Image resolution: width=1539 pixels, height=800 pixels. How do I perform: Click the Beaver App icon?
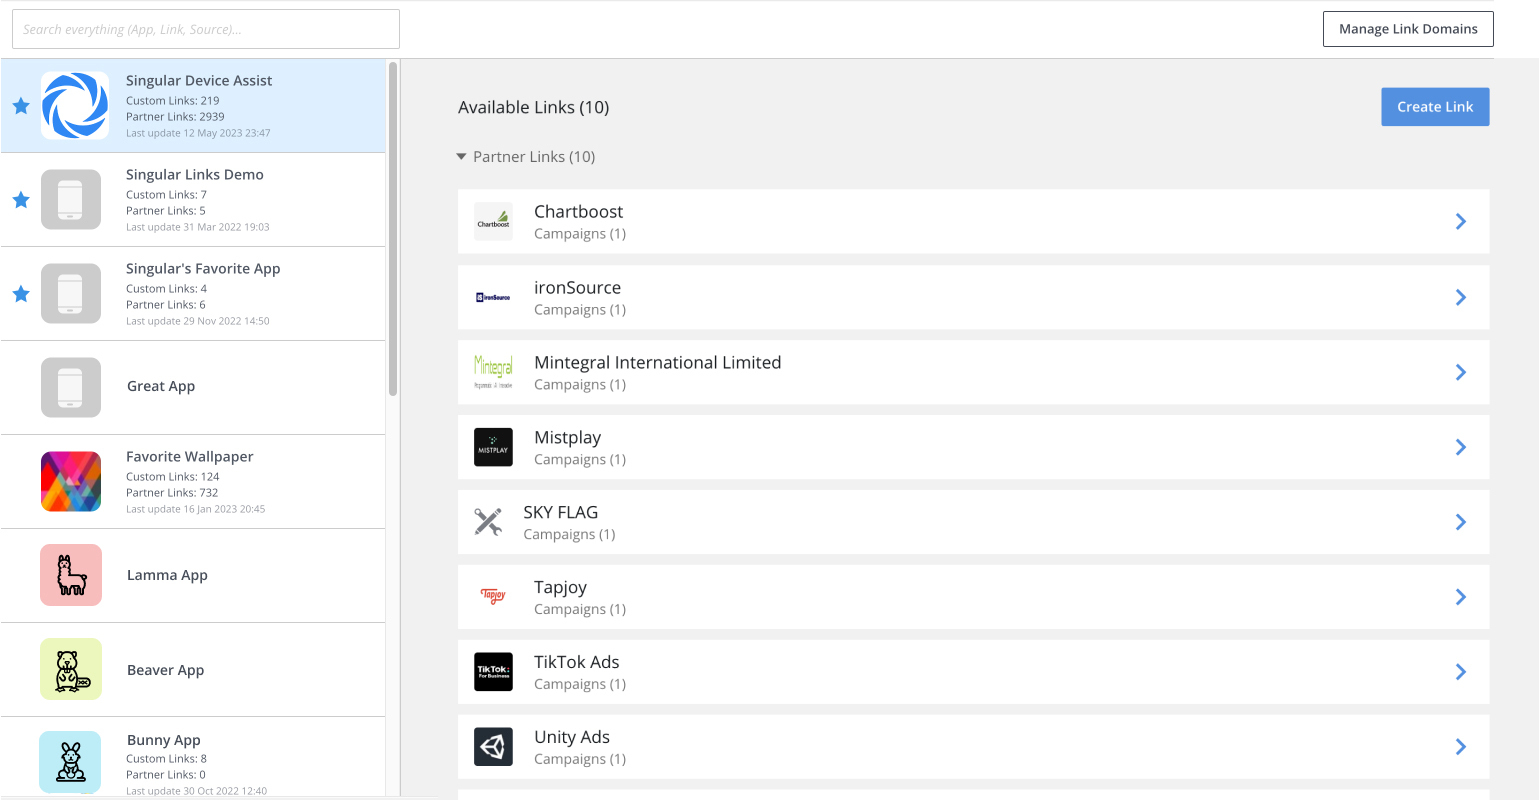pyautogui.click(x=71, y=669)
